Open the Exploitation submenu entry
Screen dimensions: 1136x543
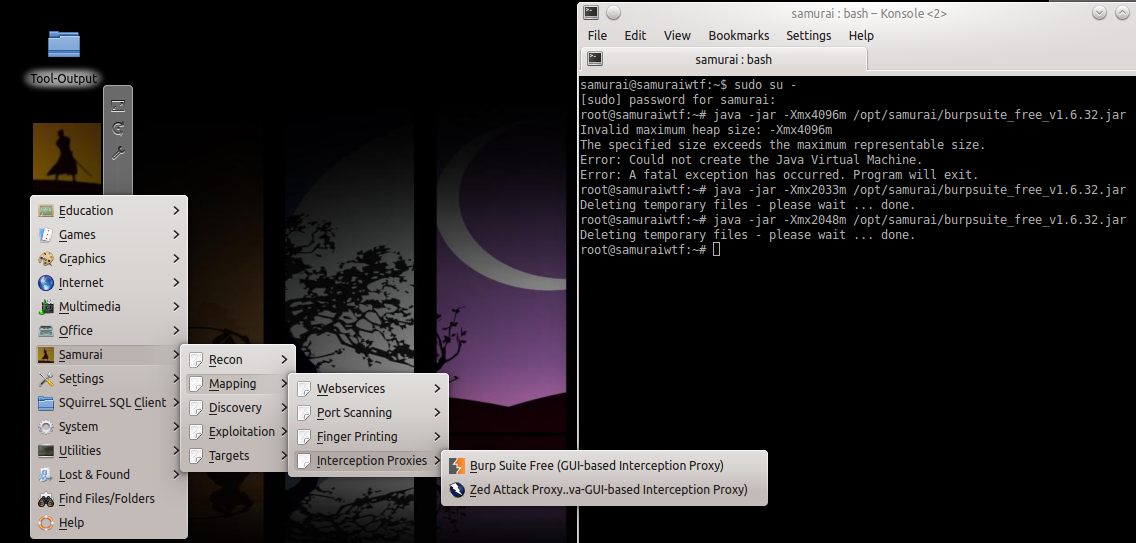click(x=238, y=431)
